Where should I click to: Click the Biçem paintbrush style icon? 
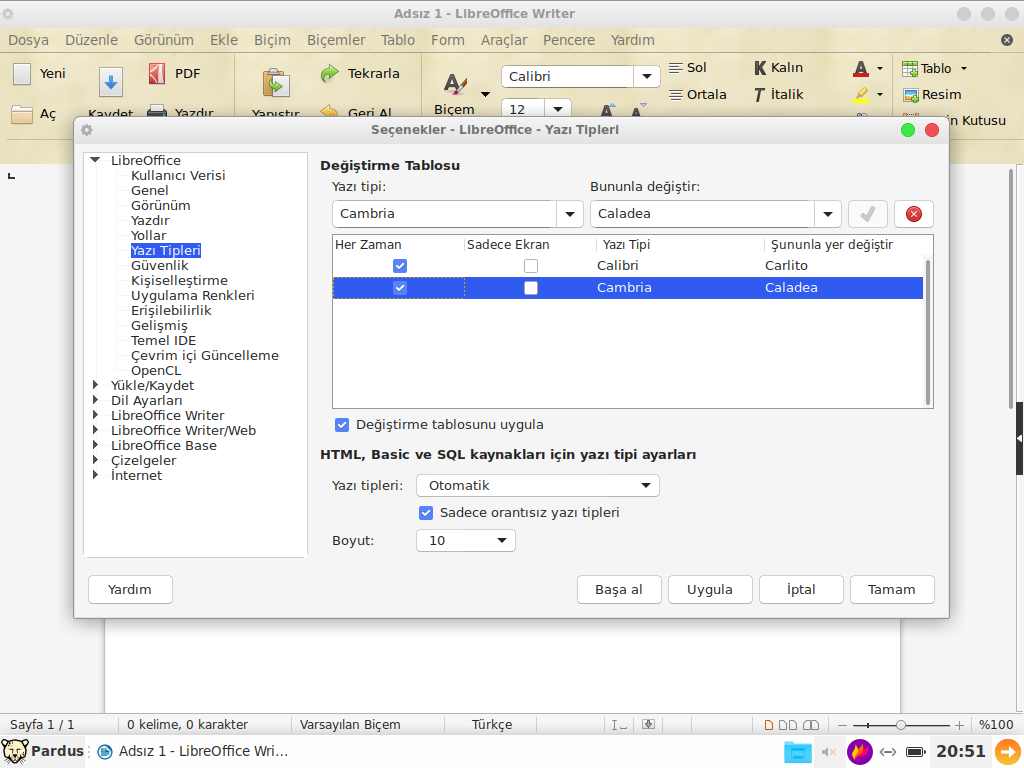[455, 84]
